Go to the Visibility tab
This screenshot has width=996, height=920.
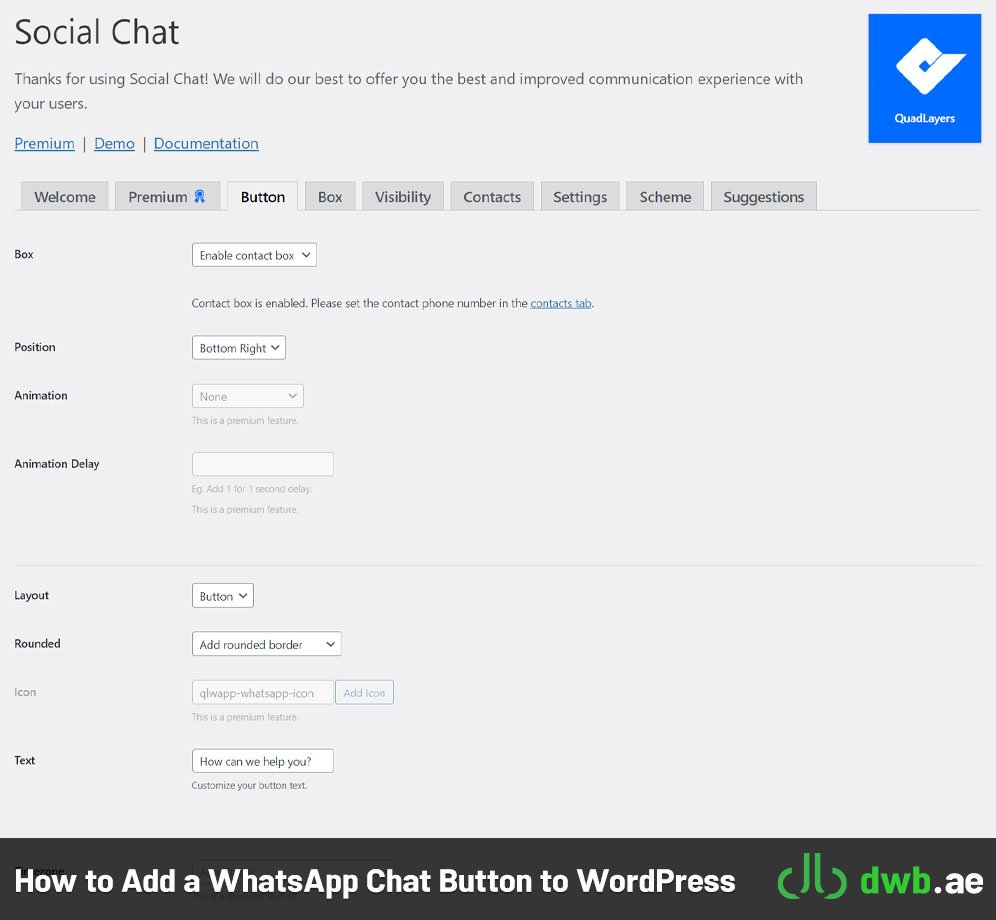click(x=403, y=196)
